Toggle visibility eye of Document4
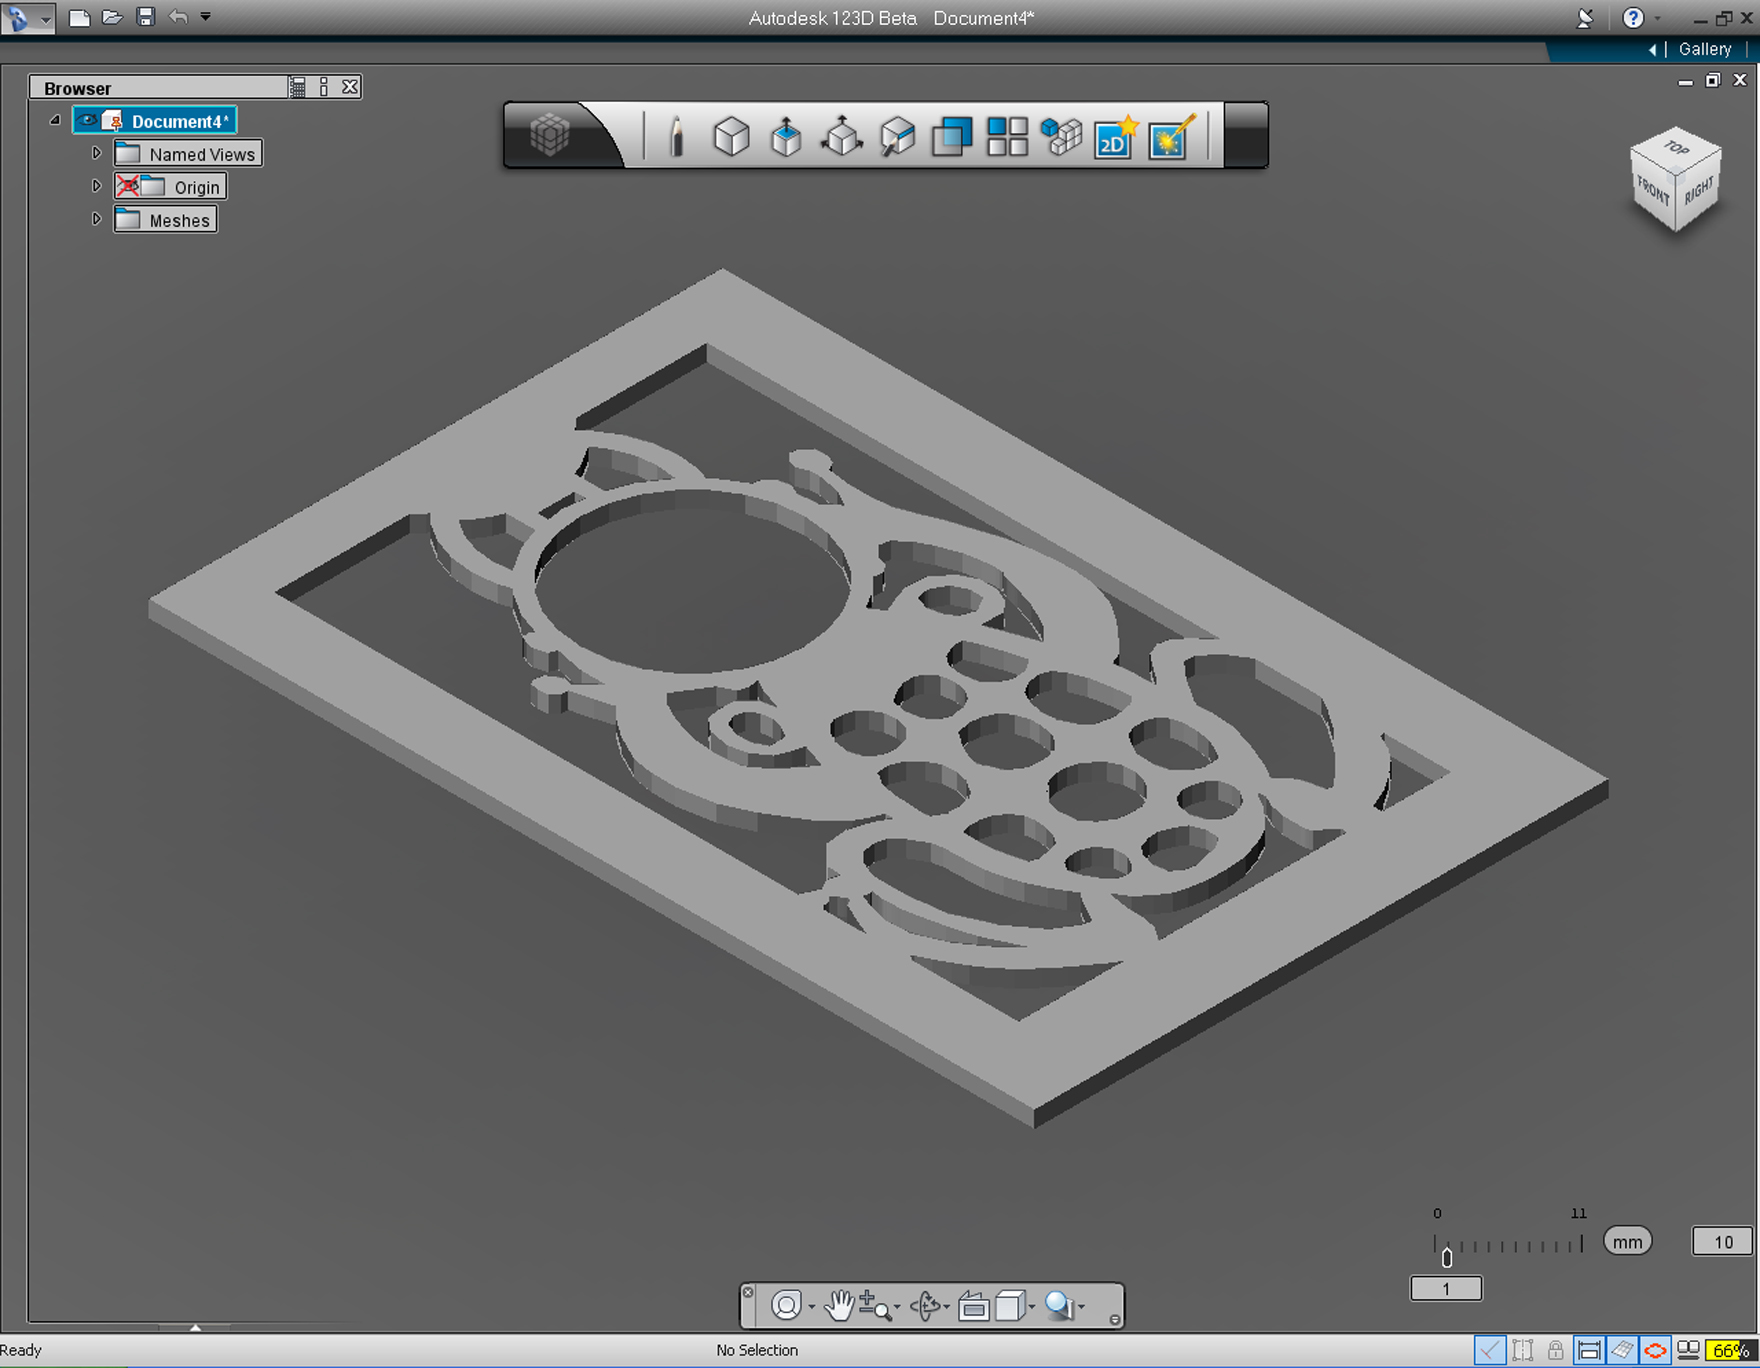The image size is (1760, 1368). [87, 121]
